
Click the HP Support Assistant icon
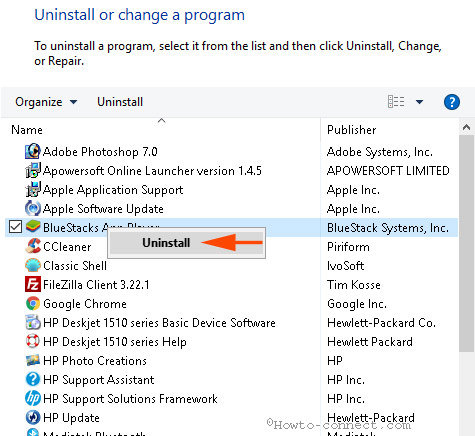pos(33,379)
